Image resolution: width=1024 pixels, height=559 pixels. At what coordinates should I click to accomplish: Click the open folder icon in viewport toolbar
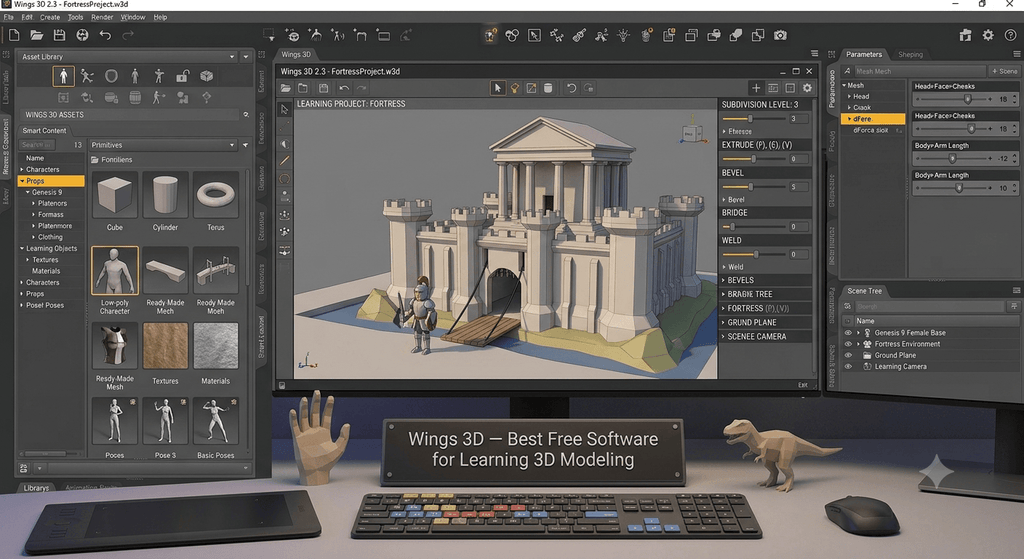(285, 88)
